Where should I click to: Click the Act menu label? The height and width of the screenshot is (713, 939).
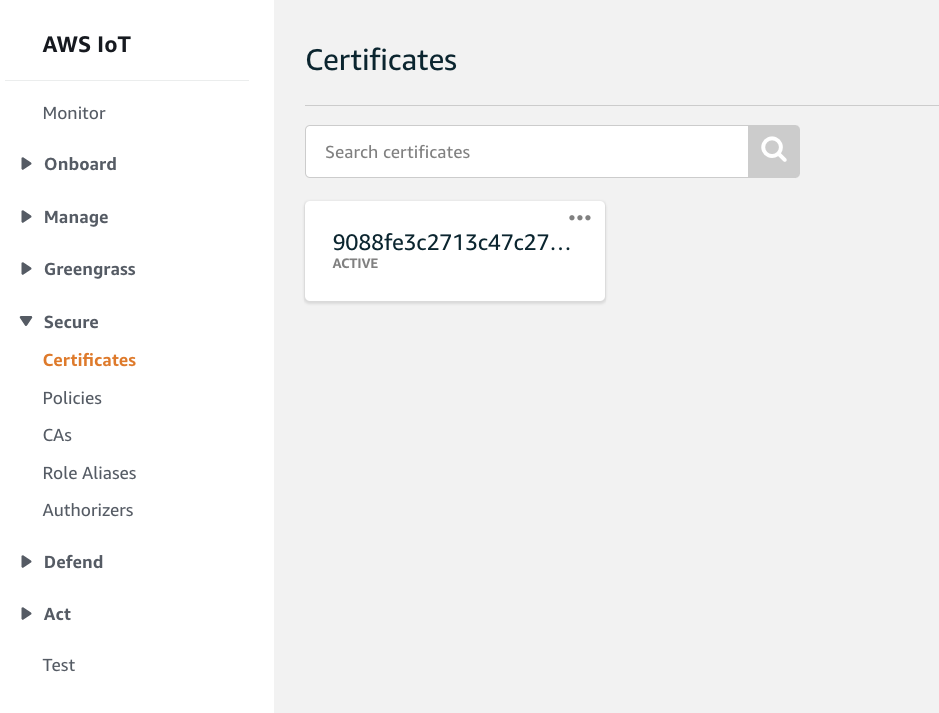coord(57,614)
